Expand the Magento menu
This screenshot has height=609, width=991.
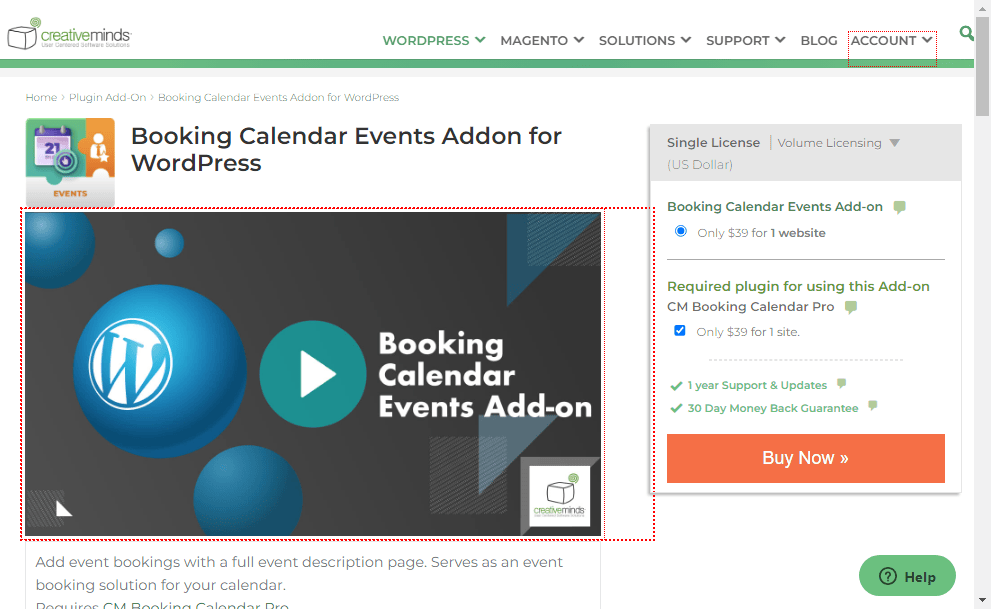pos(542,40)
